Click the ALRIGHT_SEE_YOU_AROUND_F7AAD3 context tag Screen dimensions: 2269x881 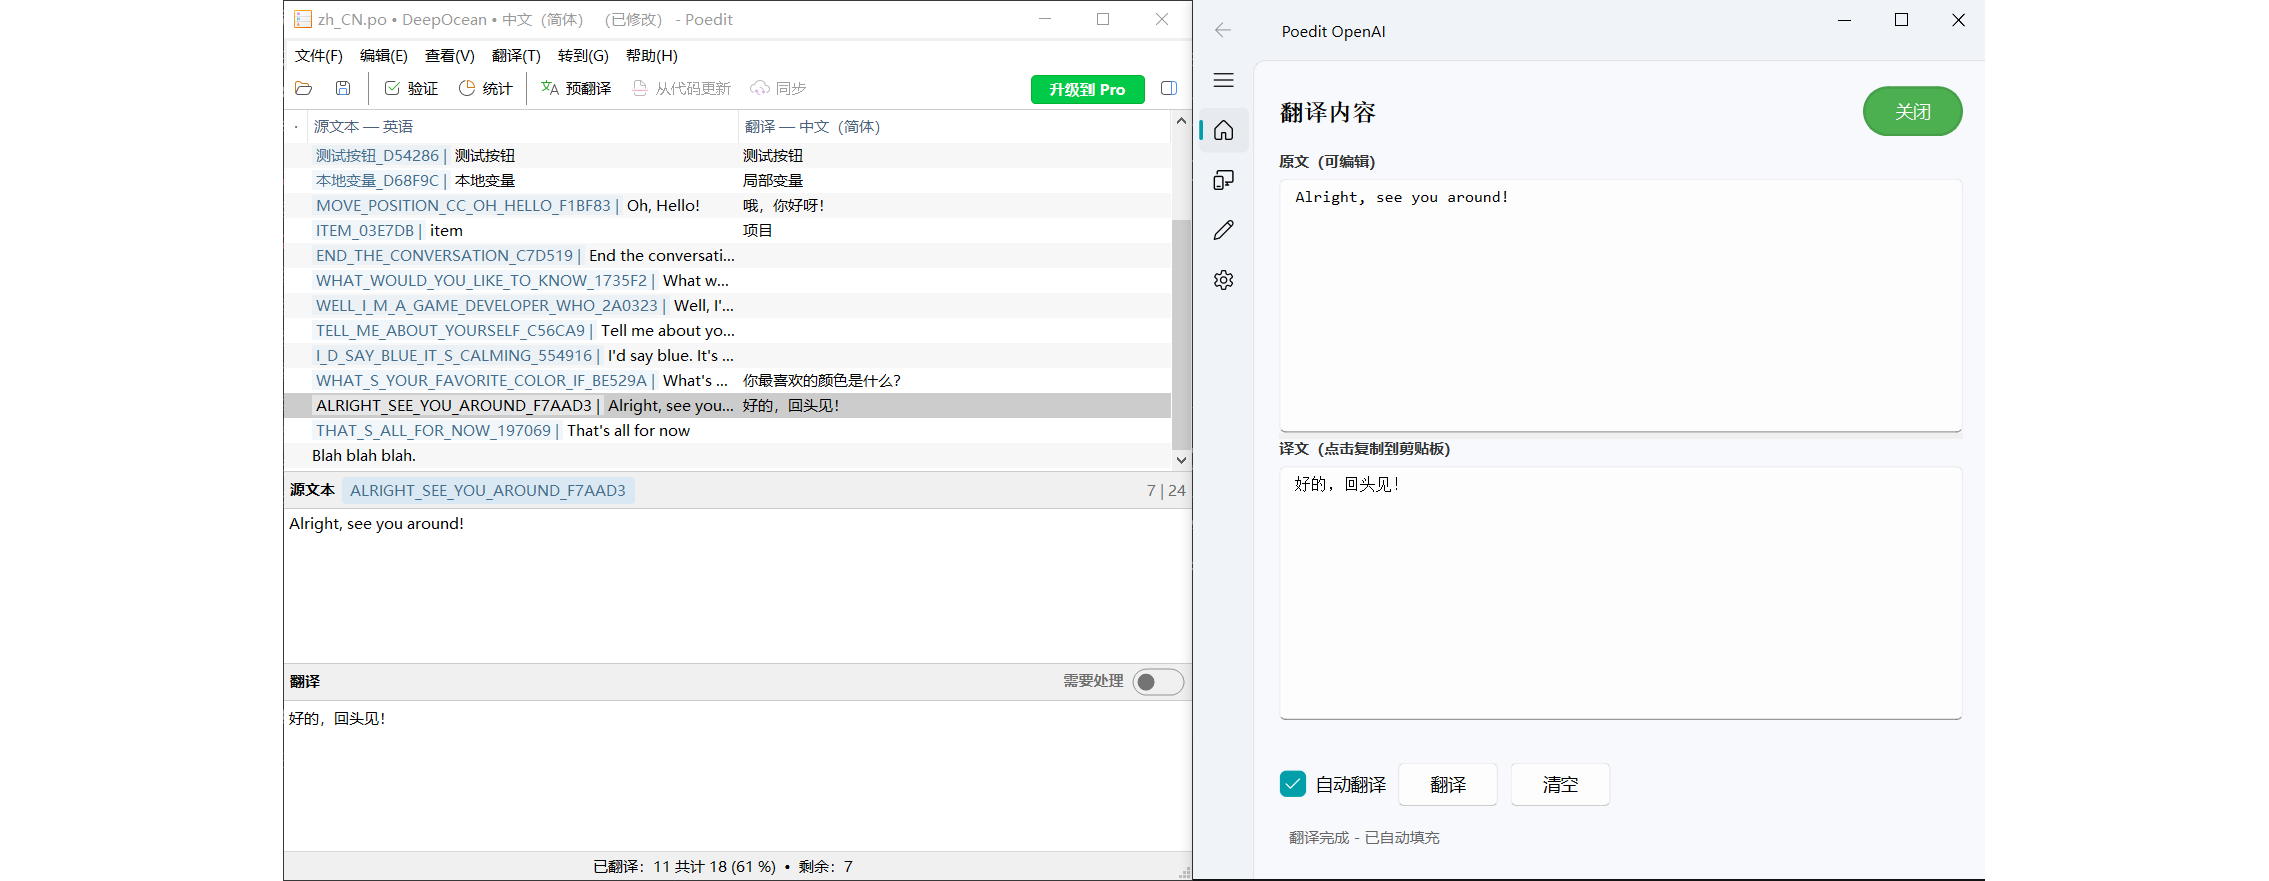point(488,490)
